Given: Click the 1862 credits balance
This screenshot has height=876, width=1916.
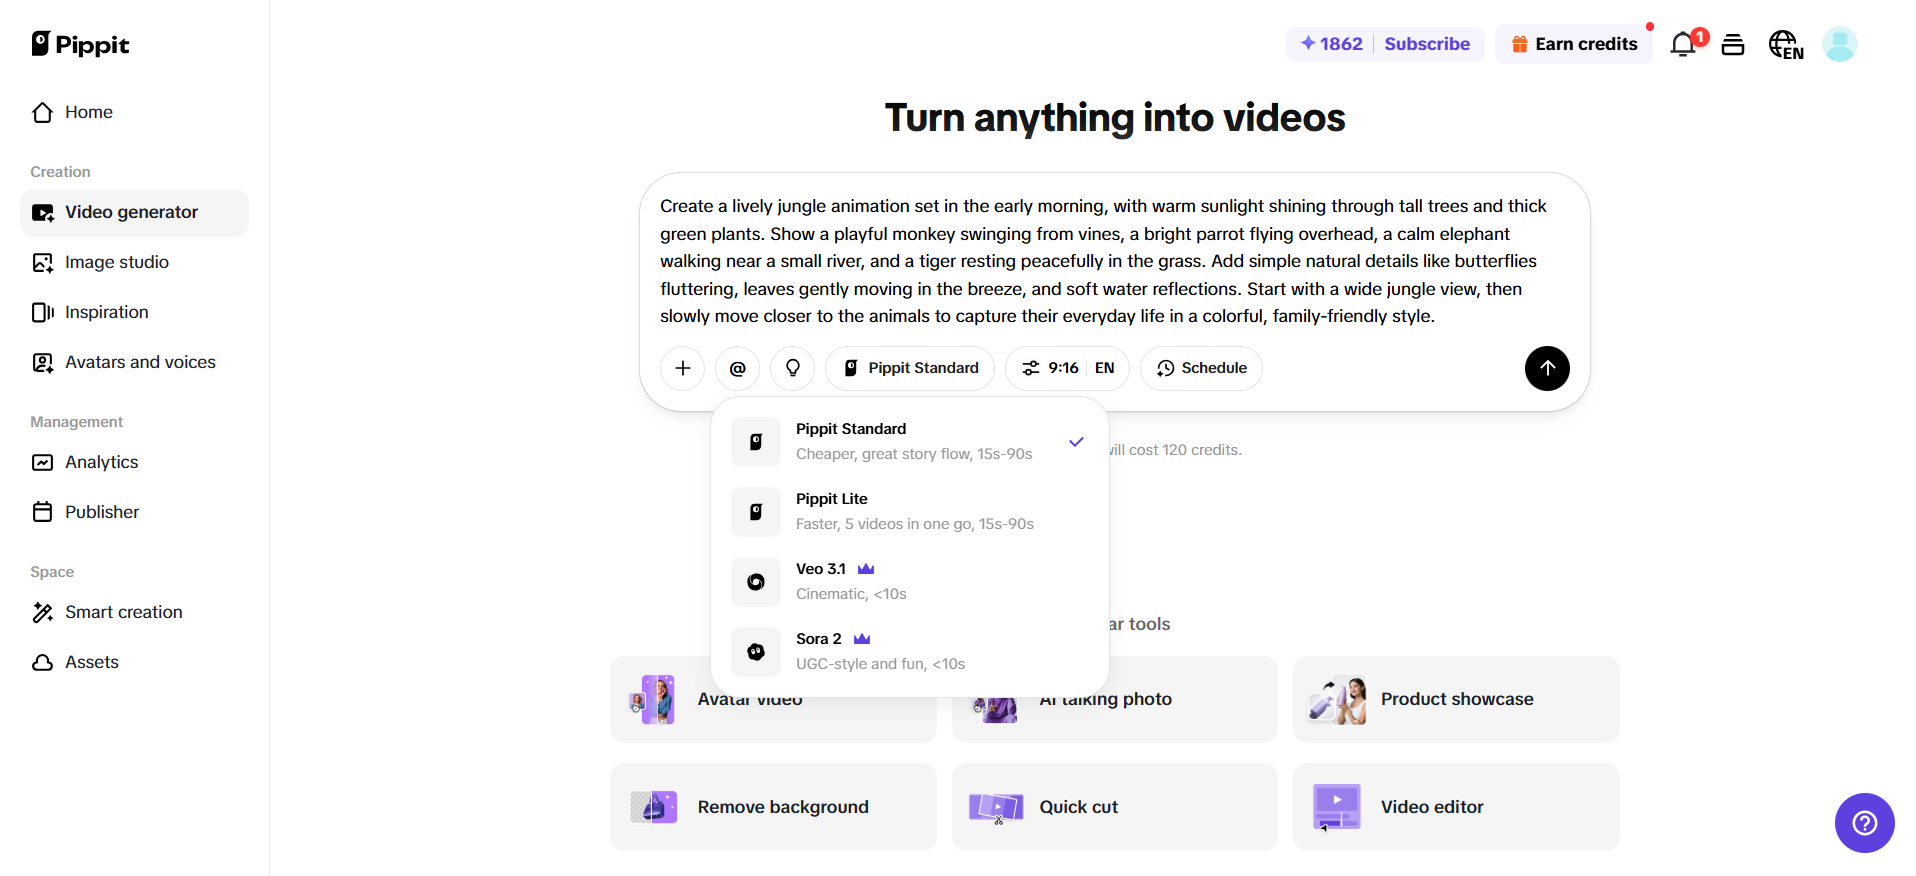Looking at the screenshot, I should (1331, 44).
